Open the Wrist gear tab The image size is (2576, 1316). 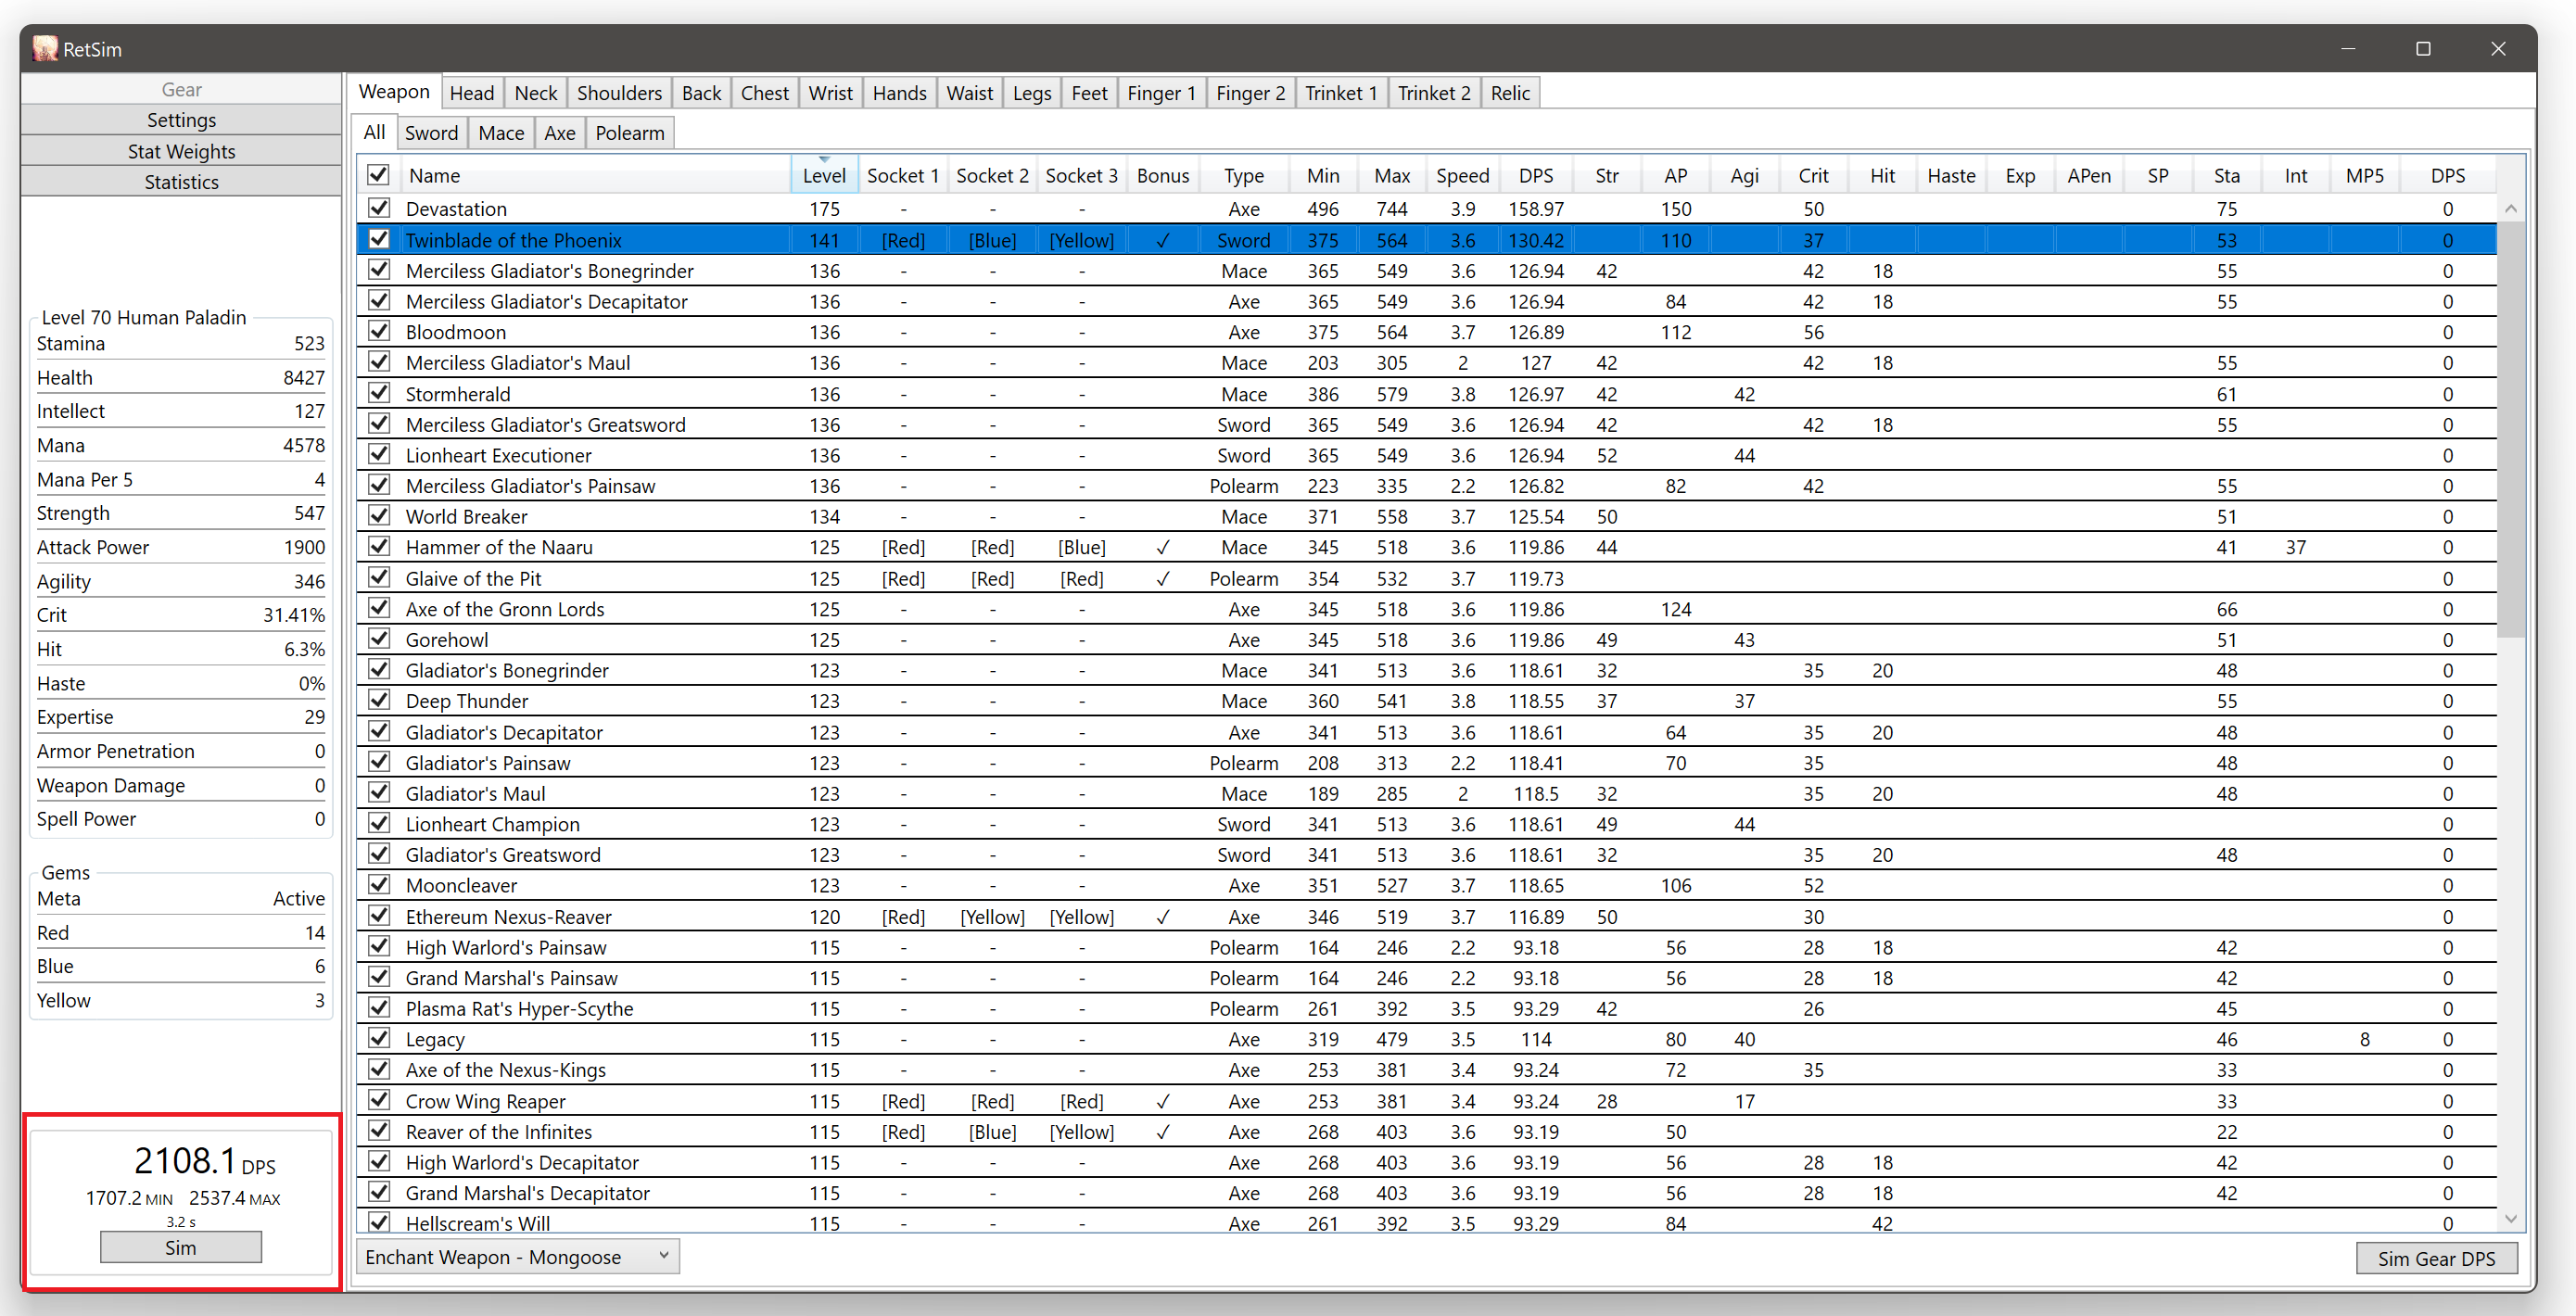point(830,93)
